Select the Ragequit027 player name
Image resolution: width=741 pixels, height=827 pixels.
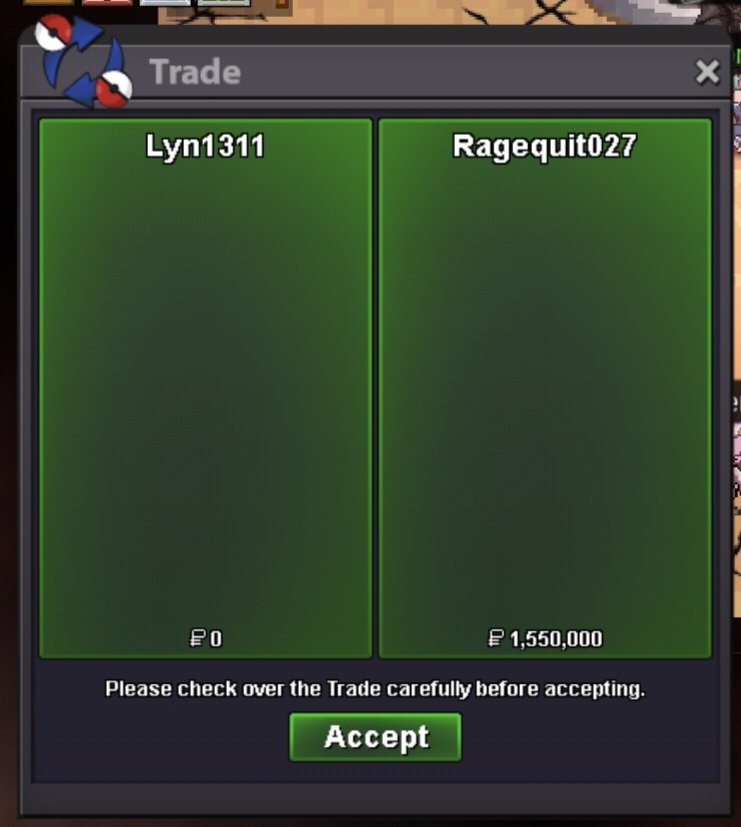click(x=545, y=147)
